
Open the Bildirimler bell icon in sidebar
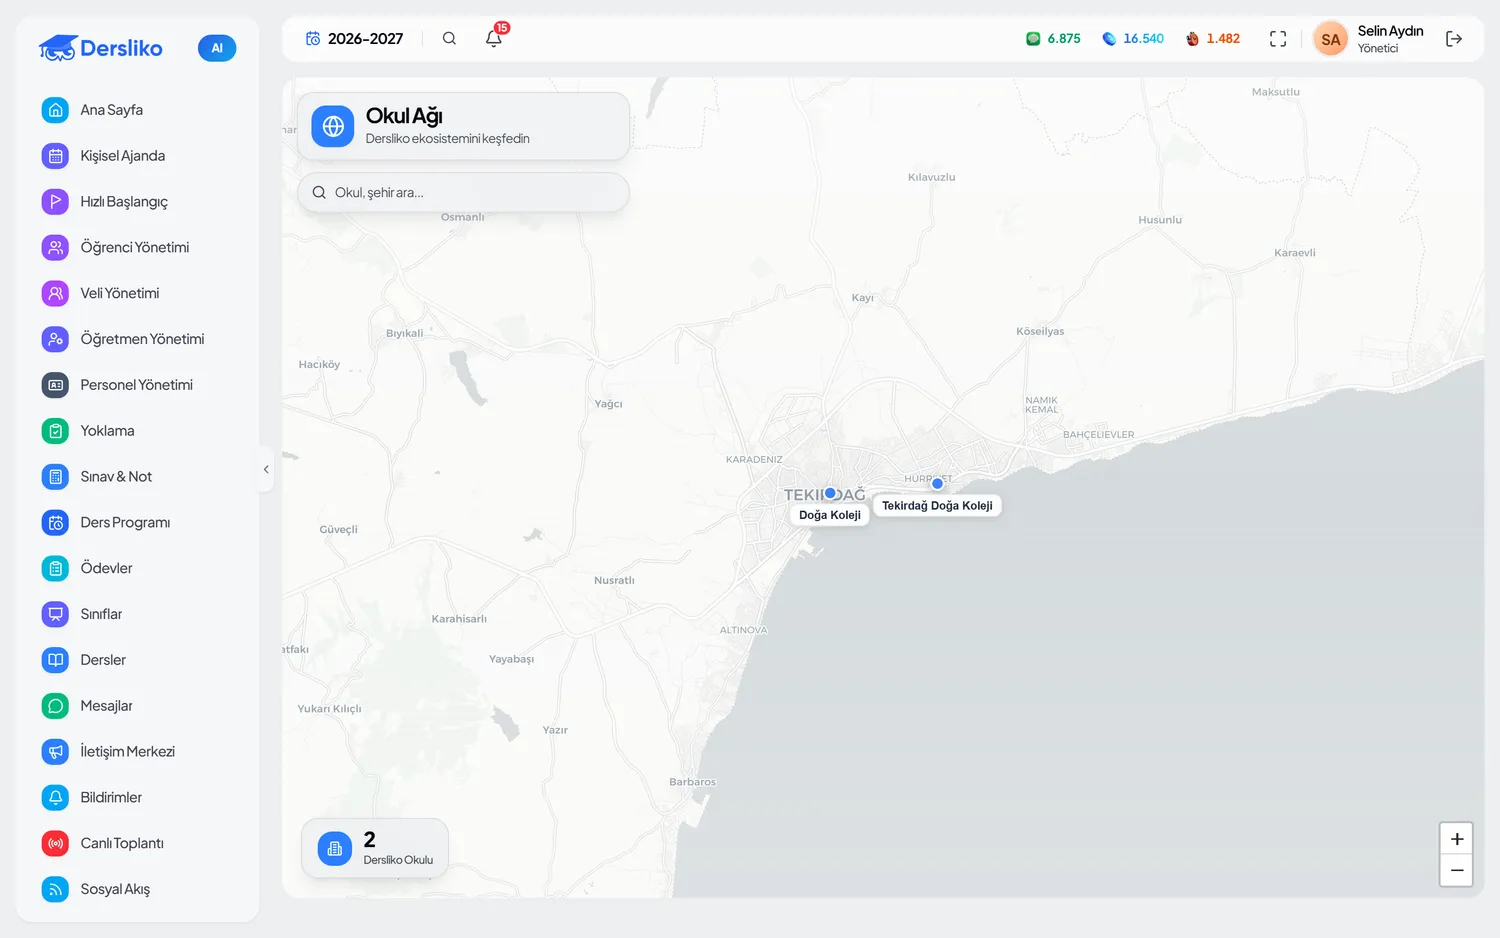tap(56, 798)
